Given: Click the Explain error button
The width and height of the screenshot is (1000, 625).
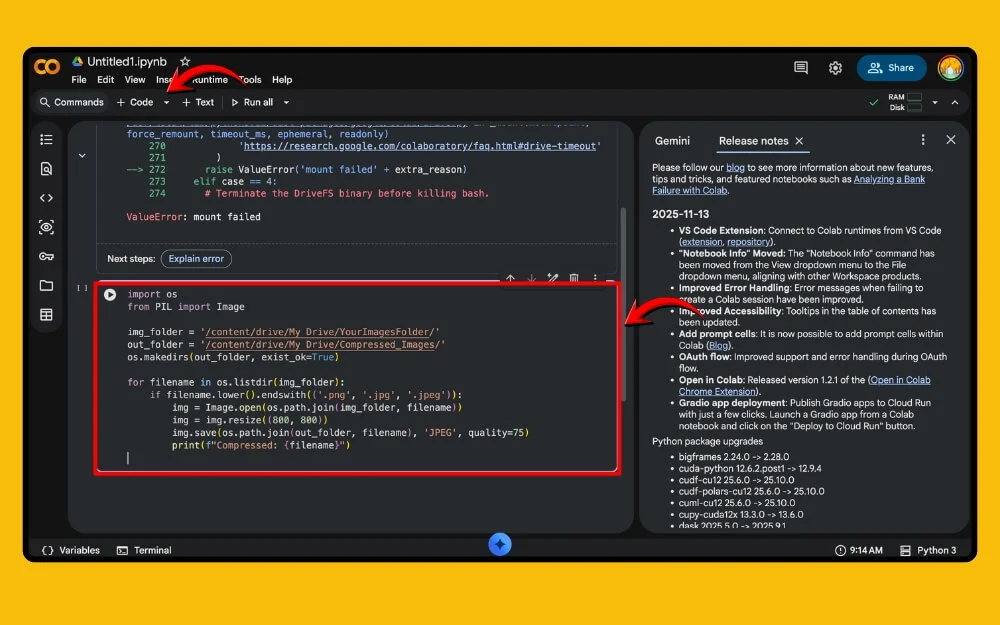Looking at the screenshot, I should (x=196, y=258).
